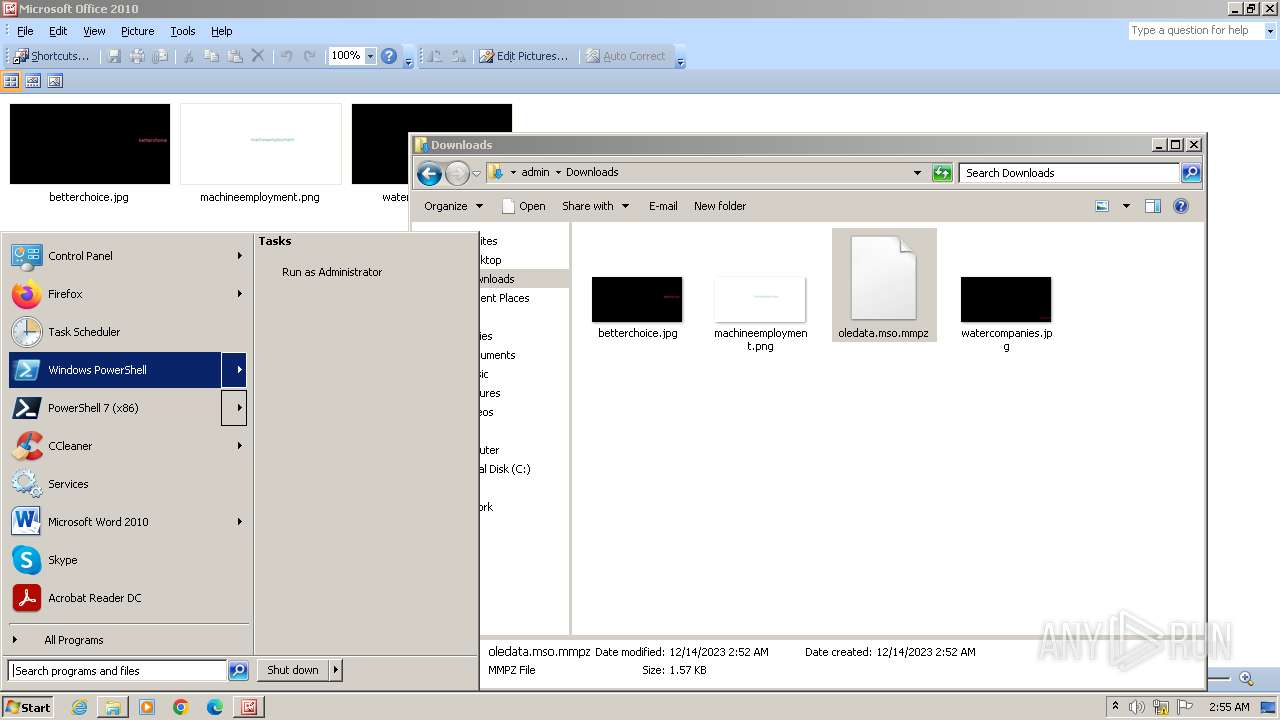Click the Cut scissors icon

tap(188, 56)
